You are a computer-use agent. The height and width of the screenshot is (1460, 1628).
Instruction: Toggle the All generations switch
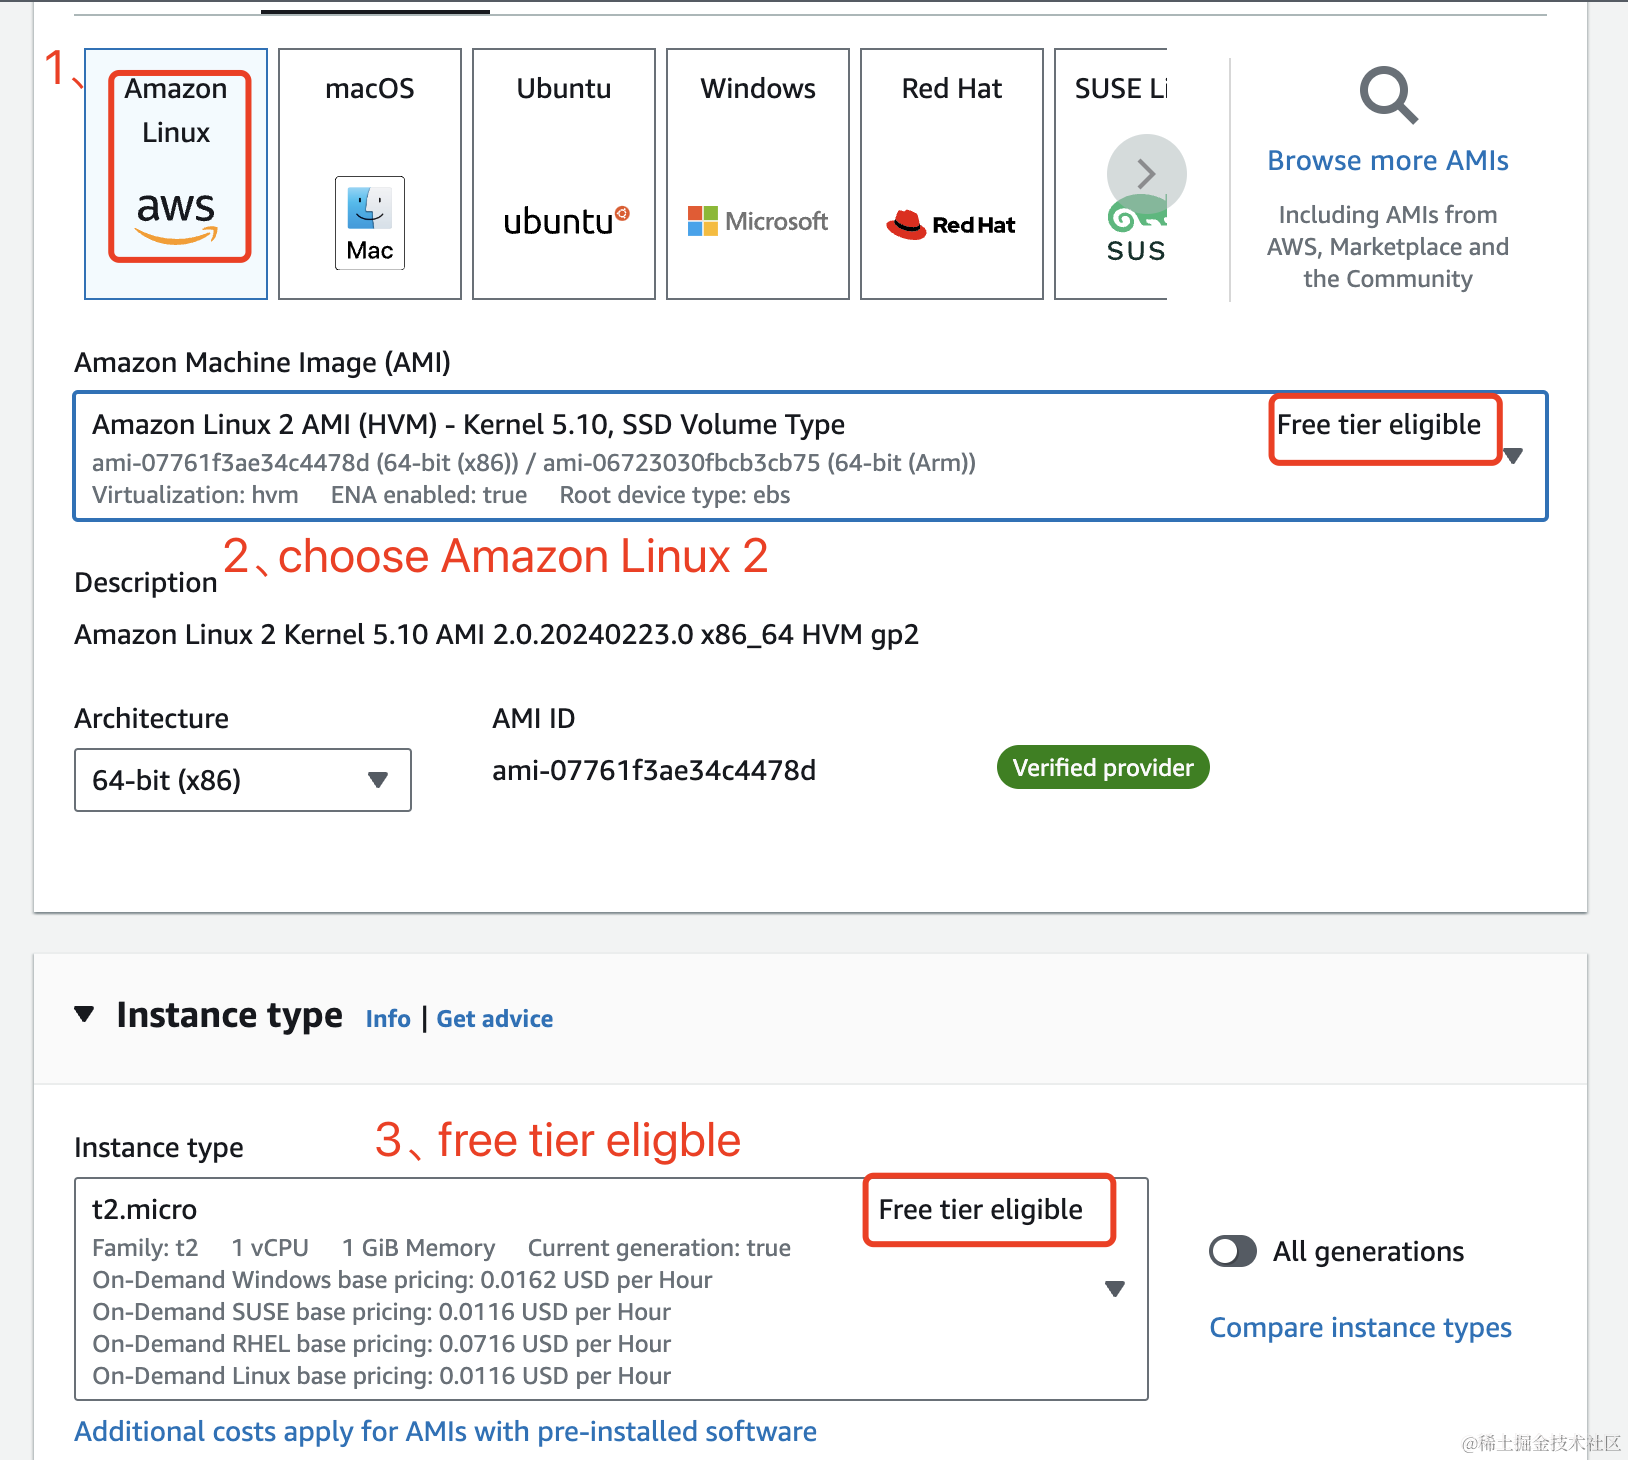[x=1233, y=1251]
